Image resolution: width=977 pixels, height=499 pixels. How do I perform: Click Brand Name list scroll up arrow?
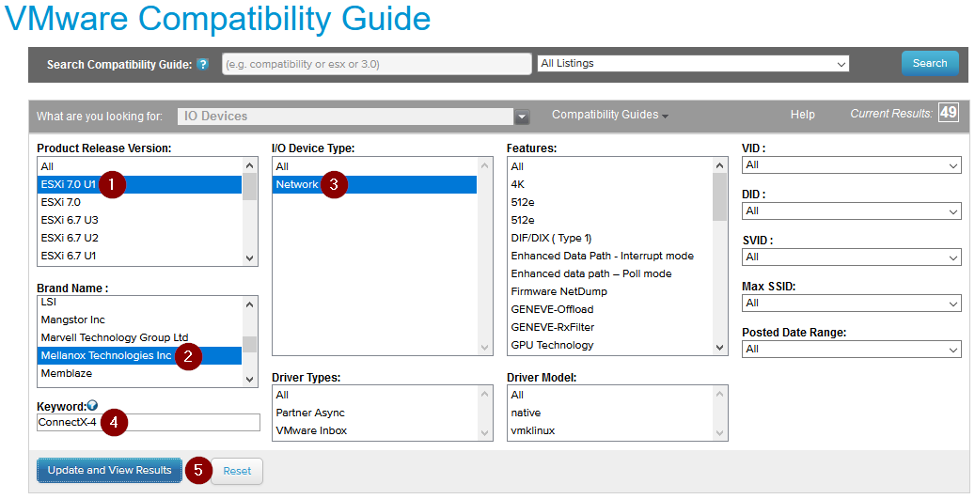click(x=250, y=305)
